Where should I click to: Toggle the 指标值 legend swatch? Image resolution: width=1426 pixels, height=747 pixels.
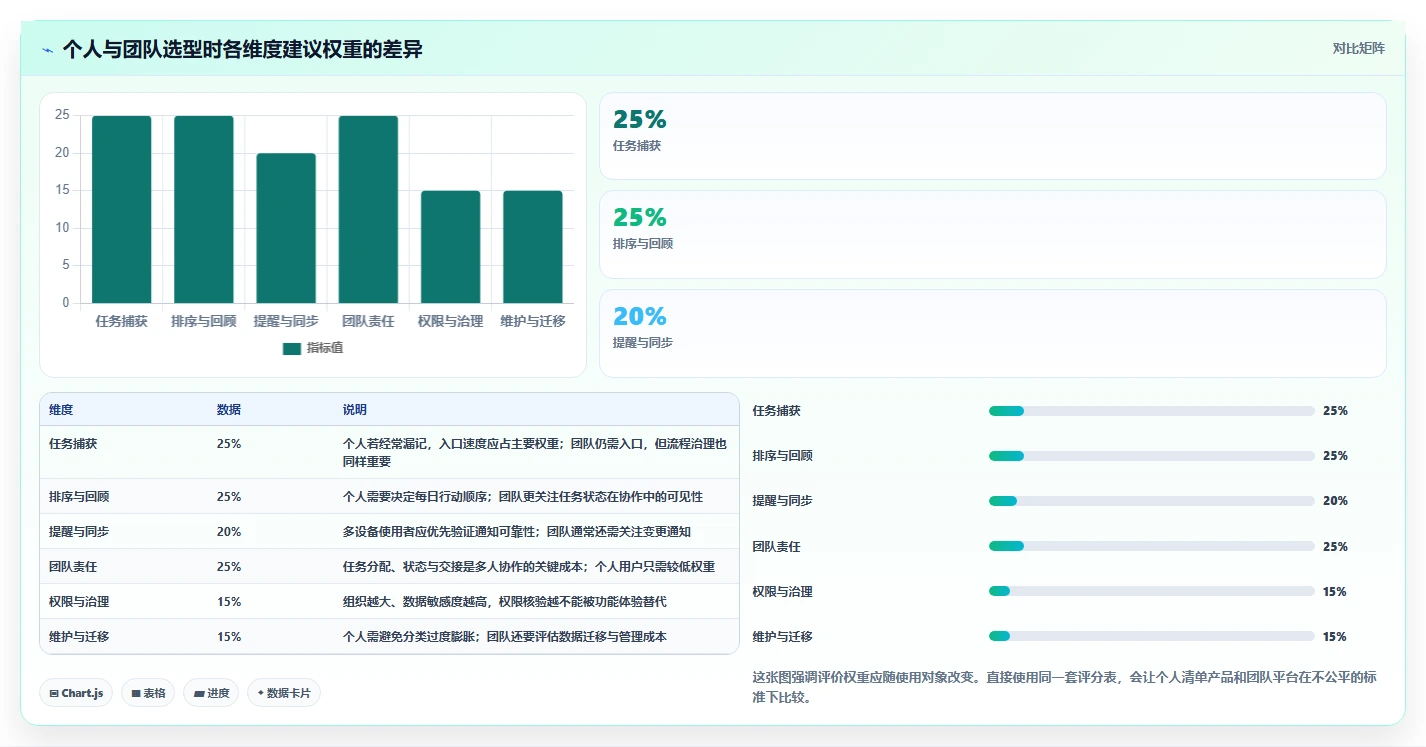[x=292, y=348]
